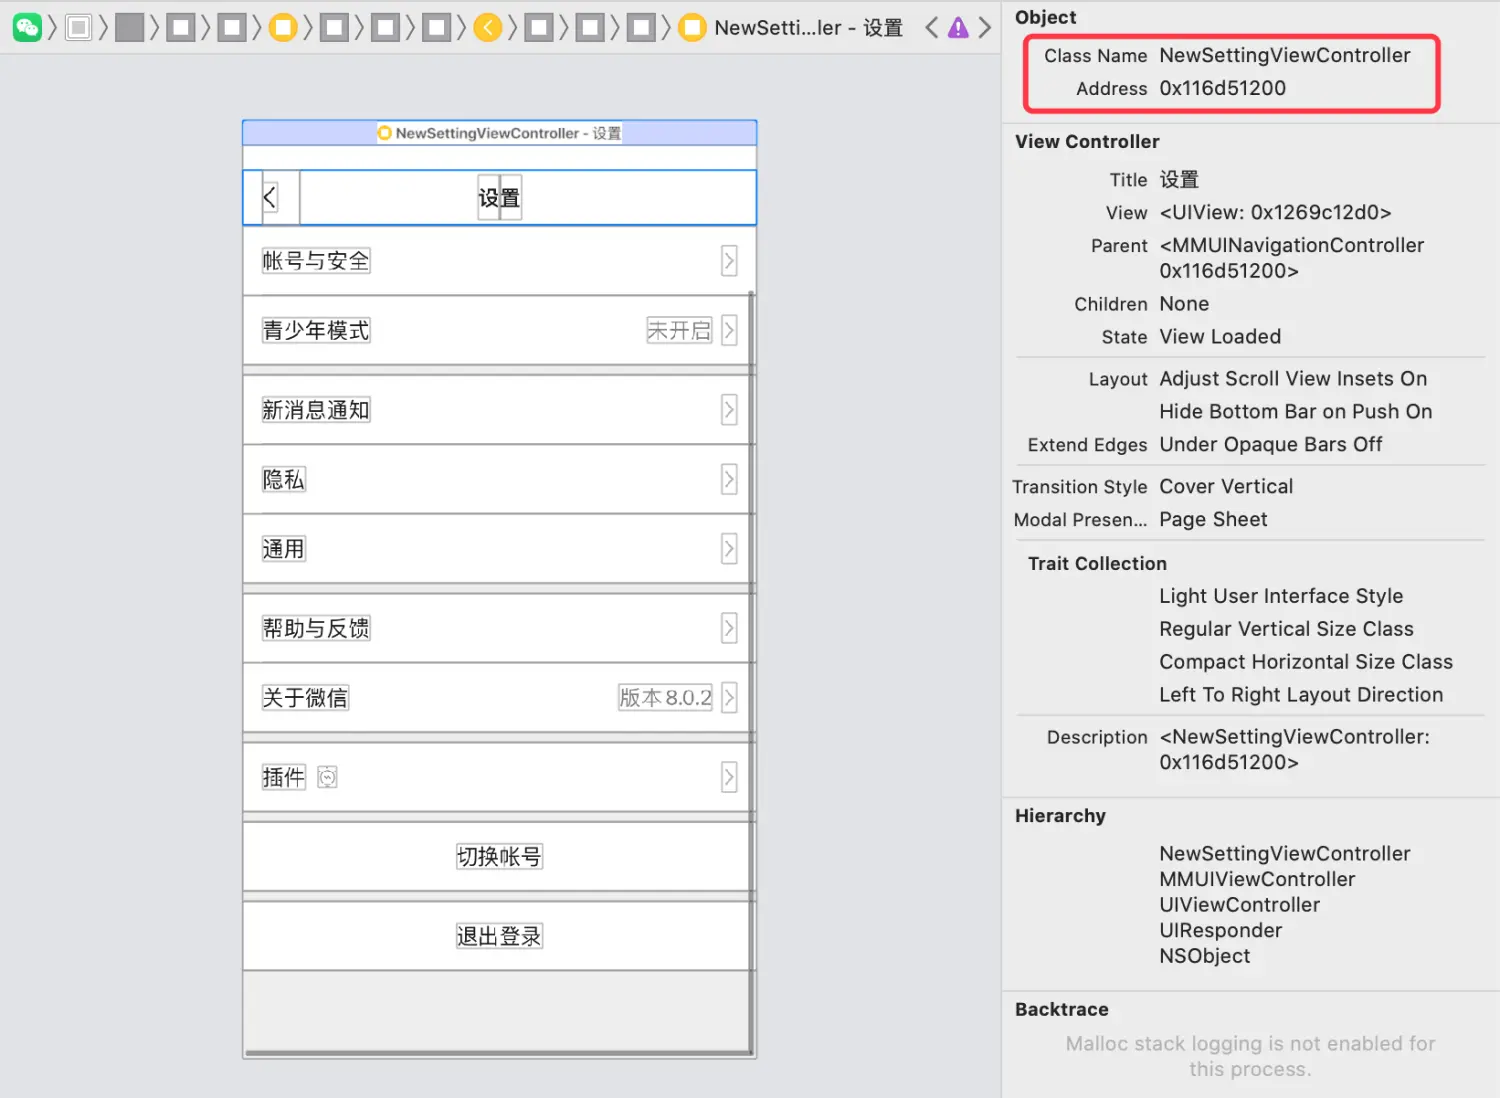Select the unlabeled yellow view controller breadcrumb icon

coord(283,27)
